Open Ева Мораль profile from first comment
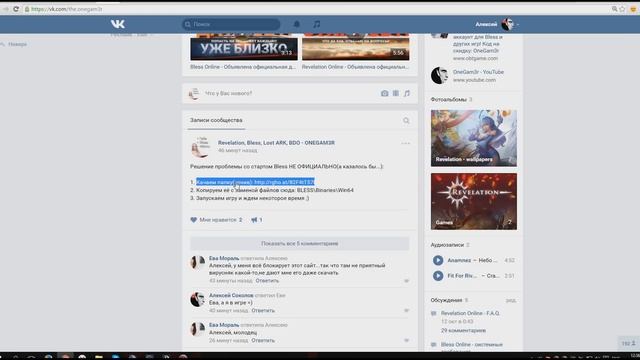Screen dimensions: 640x360 [x=224, y=258]
